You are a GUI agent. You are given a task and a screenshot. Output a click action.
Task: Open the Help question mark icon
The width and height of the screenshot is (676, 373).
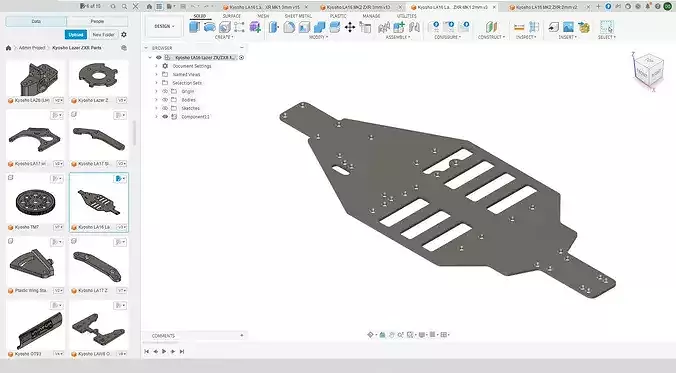(657, 6)
